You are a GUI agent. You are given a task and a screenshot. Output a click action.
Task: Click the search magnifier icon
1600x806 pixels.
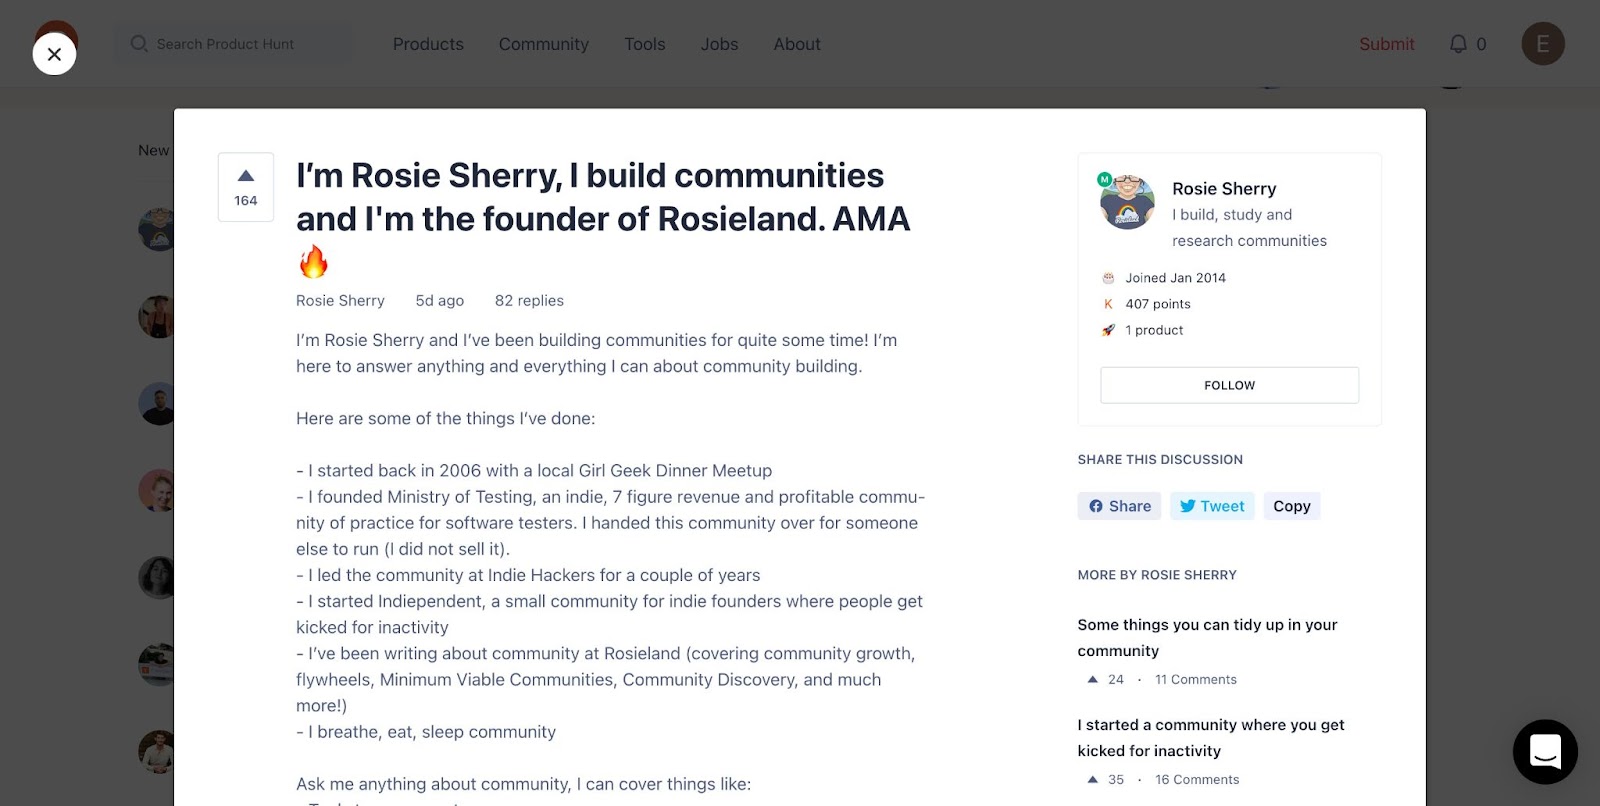(x=139, y=44)
